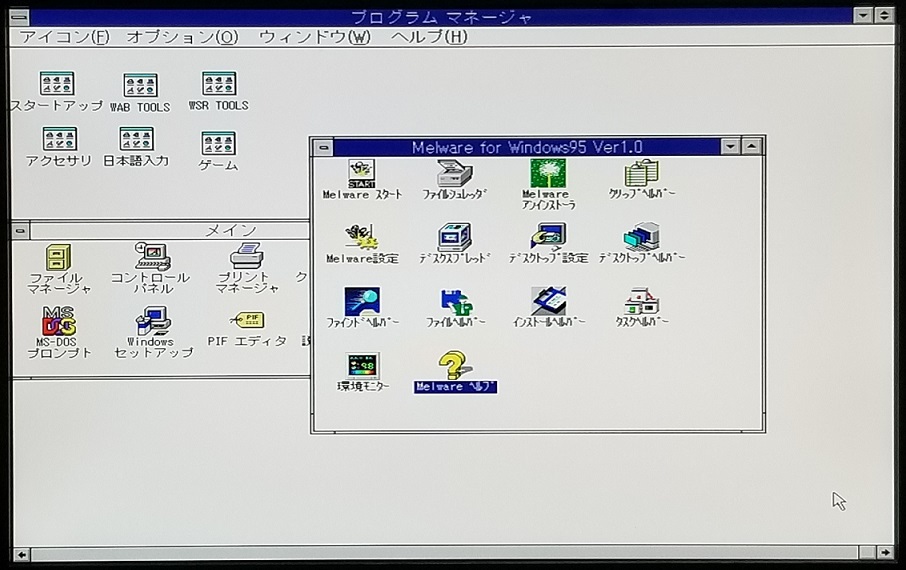Click the horizontal scrollbar left arrow

21,554
